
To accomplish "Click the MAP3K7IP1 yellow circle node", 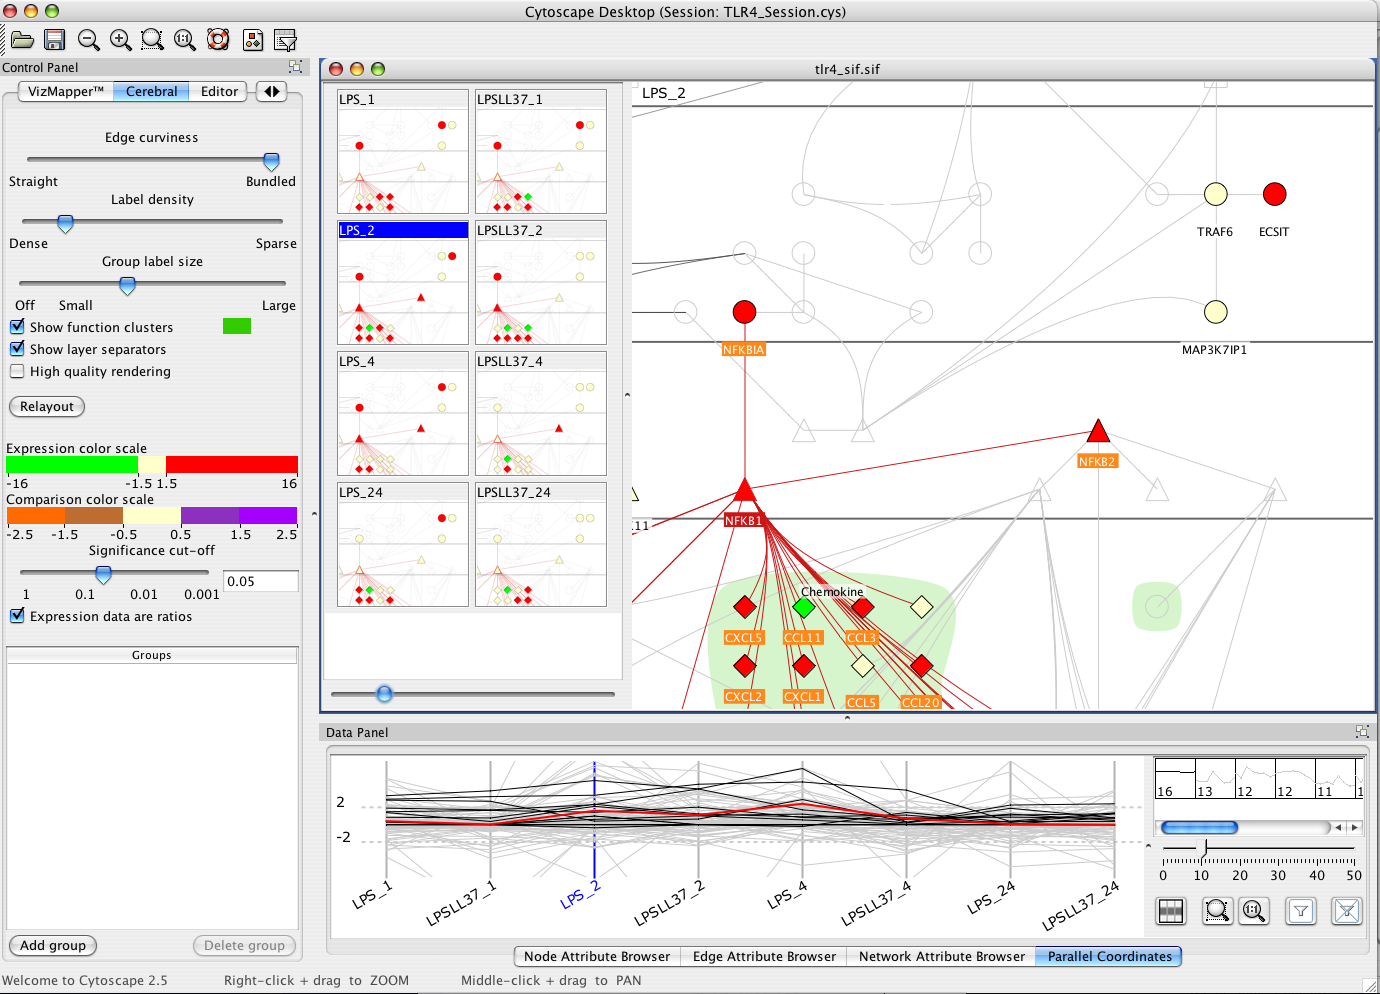I will click(1215, 312).
